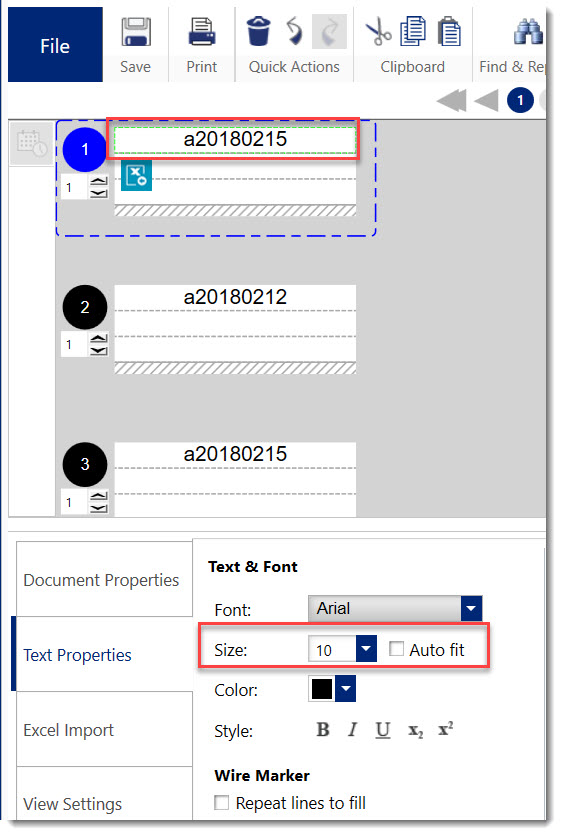Enable the Auto fit checkbox
This screenshot has width=561, height=835.
[396, 649]
